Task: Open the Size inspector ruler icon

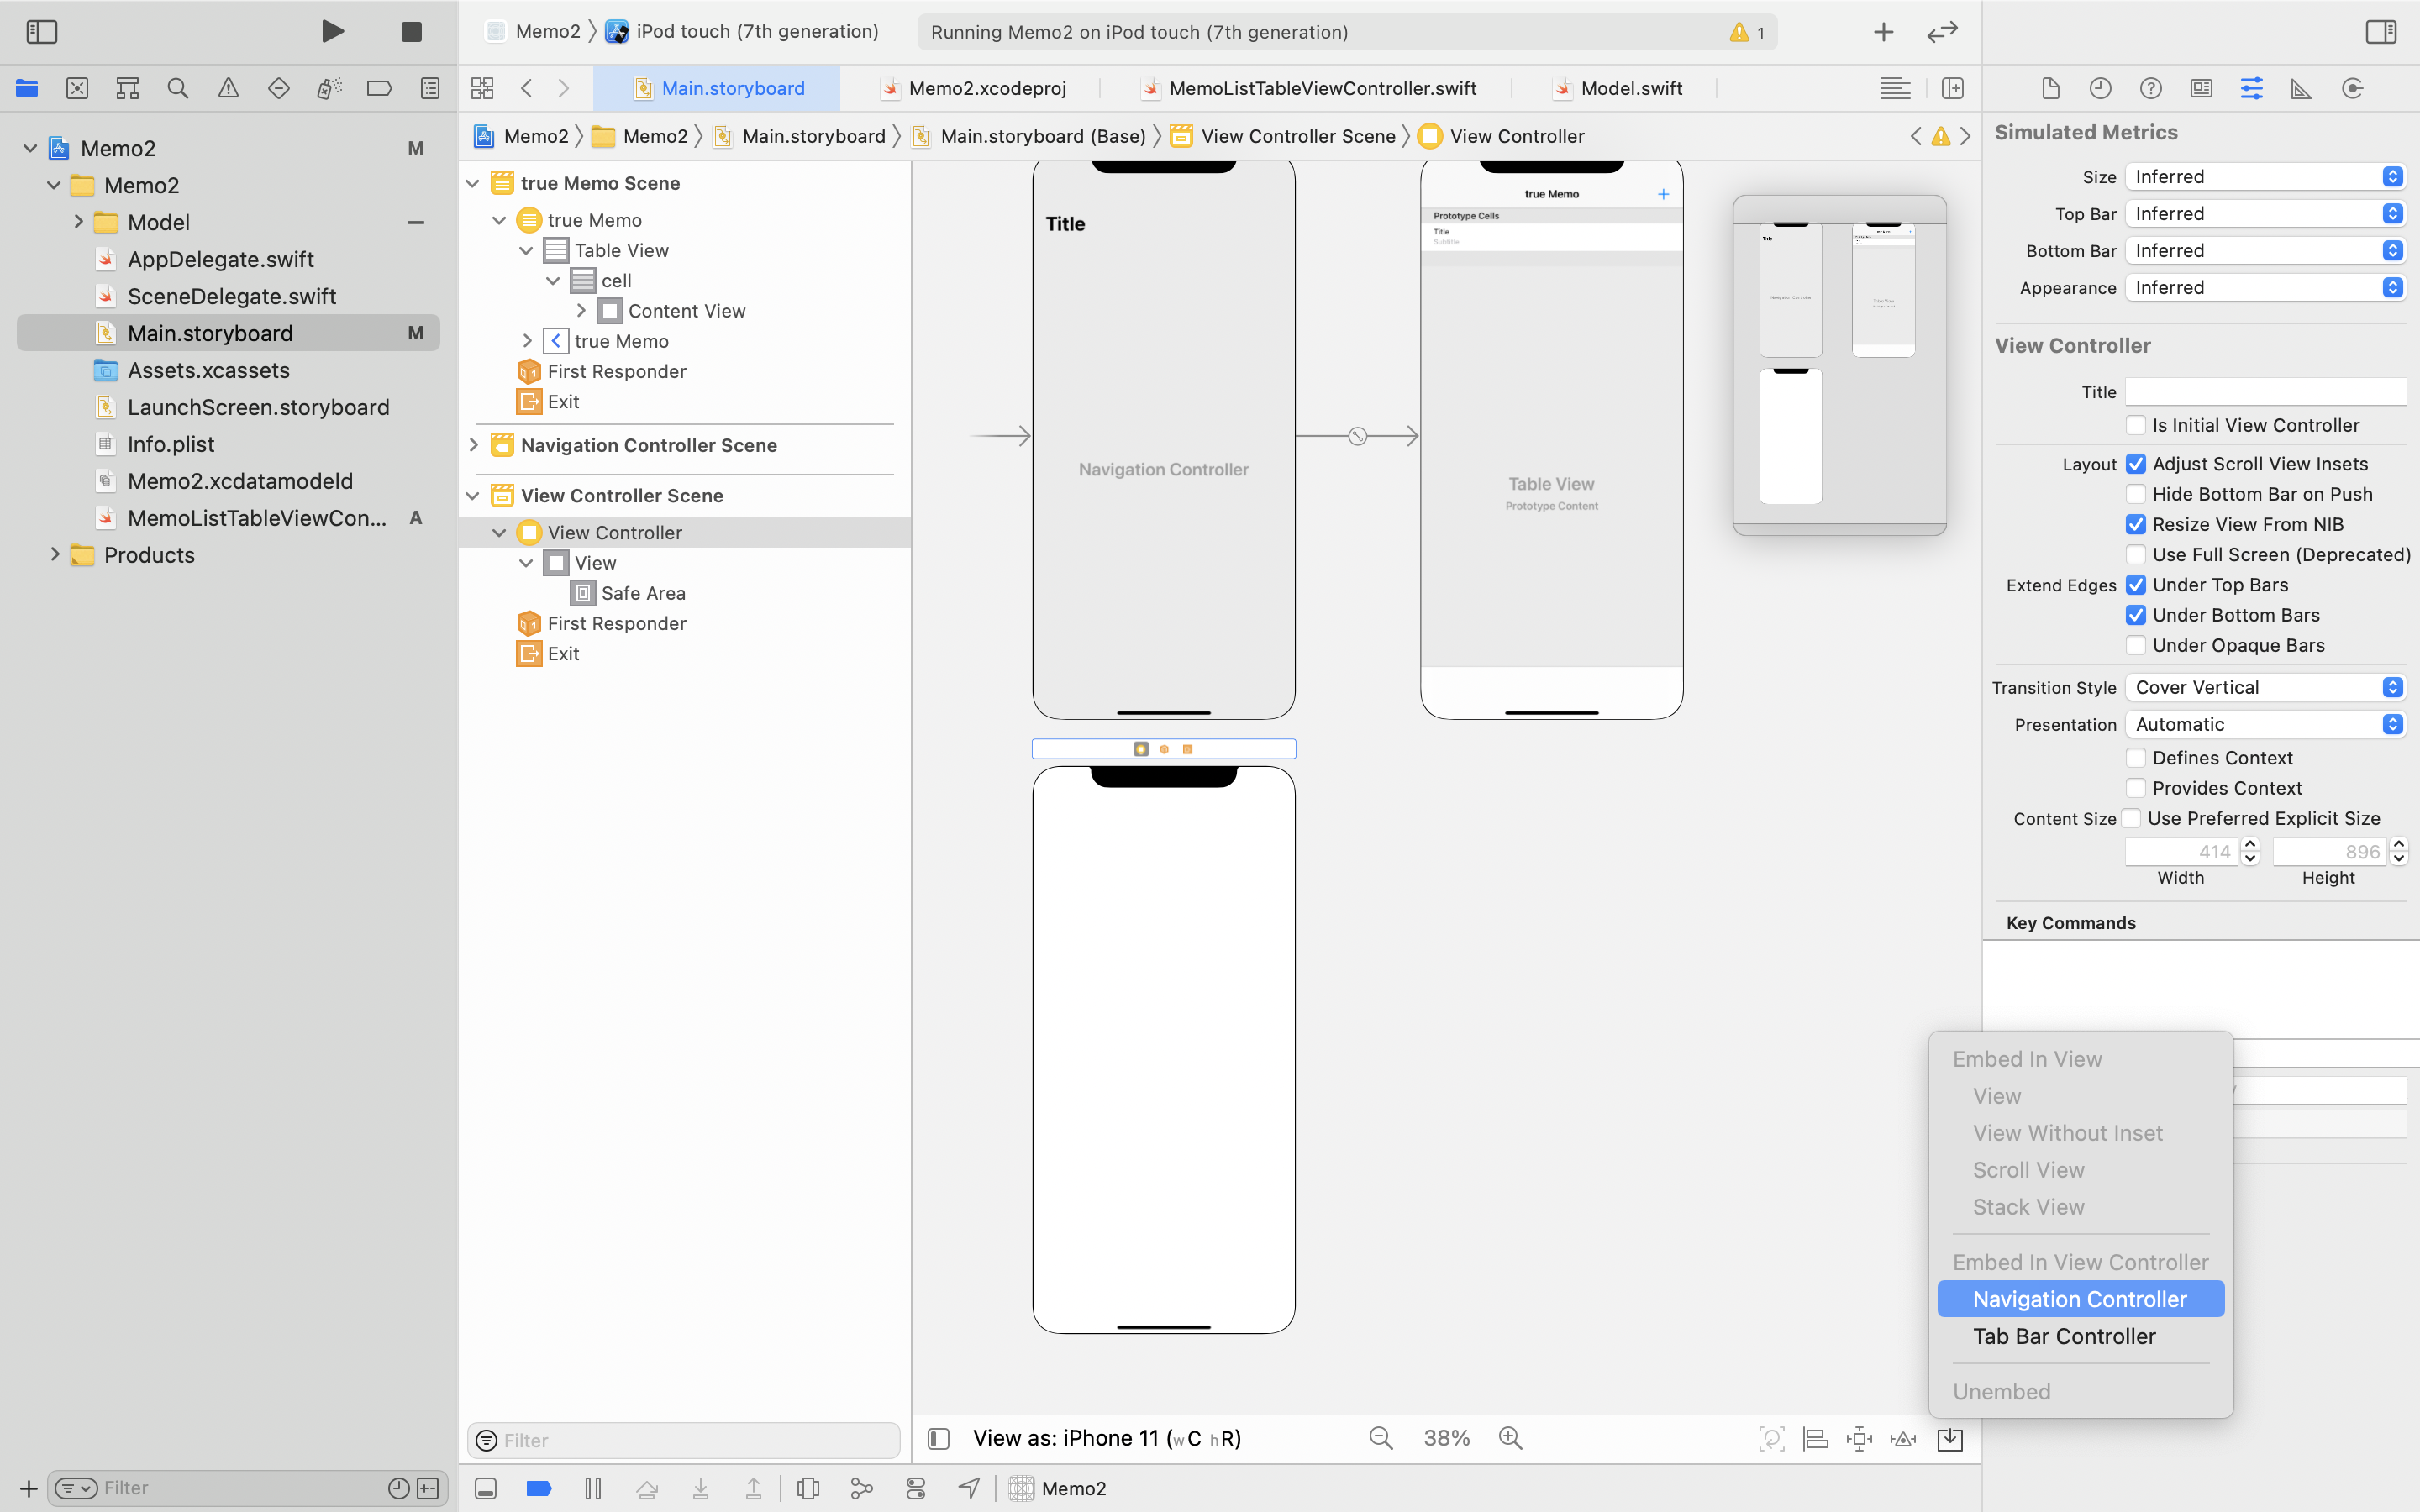Action: 2301,88
